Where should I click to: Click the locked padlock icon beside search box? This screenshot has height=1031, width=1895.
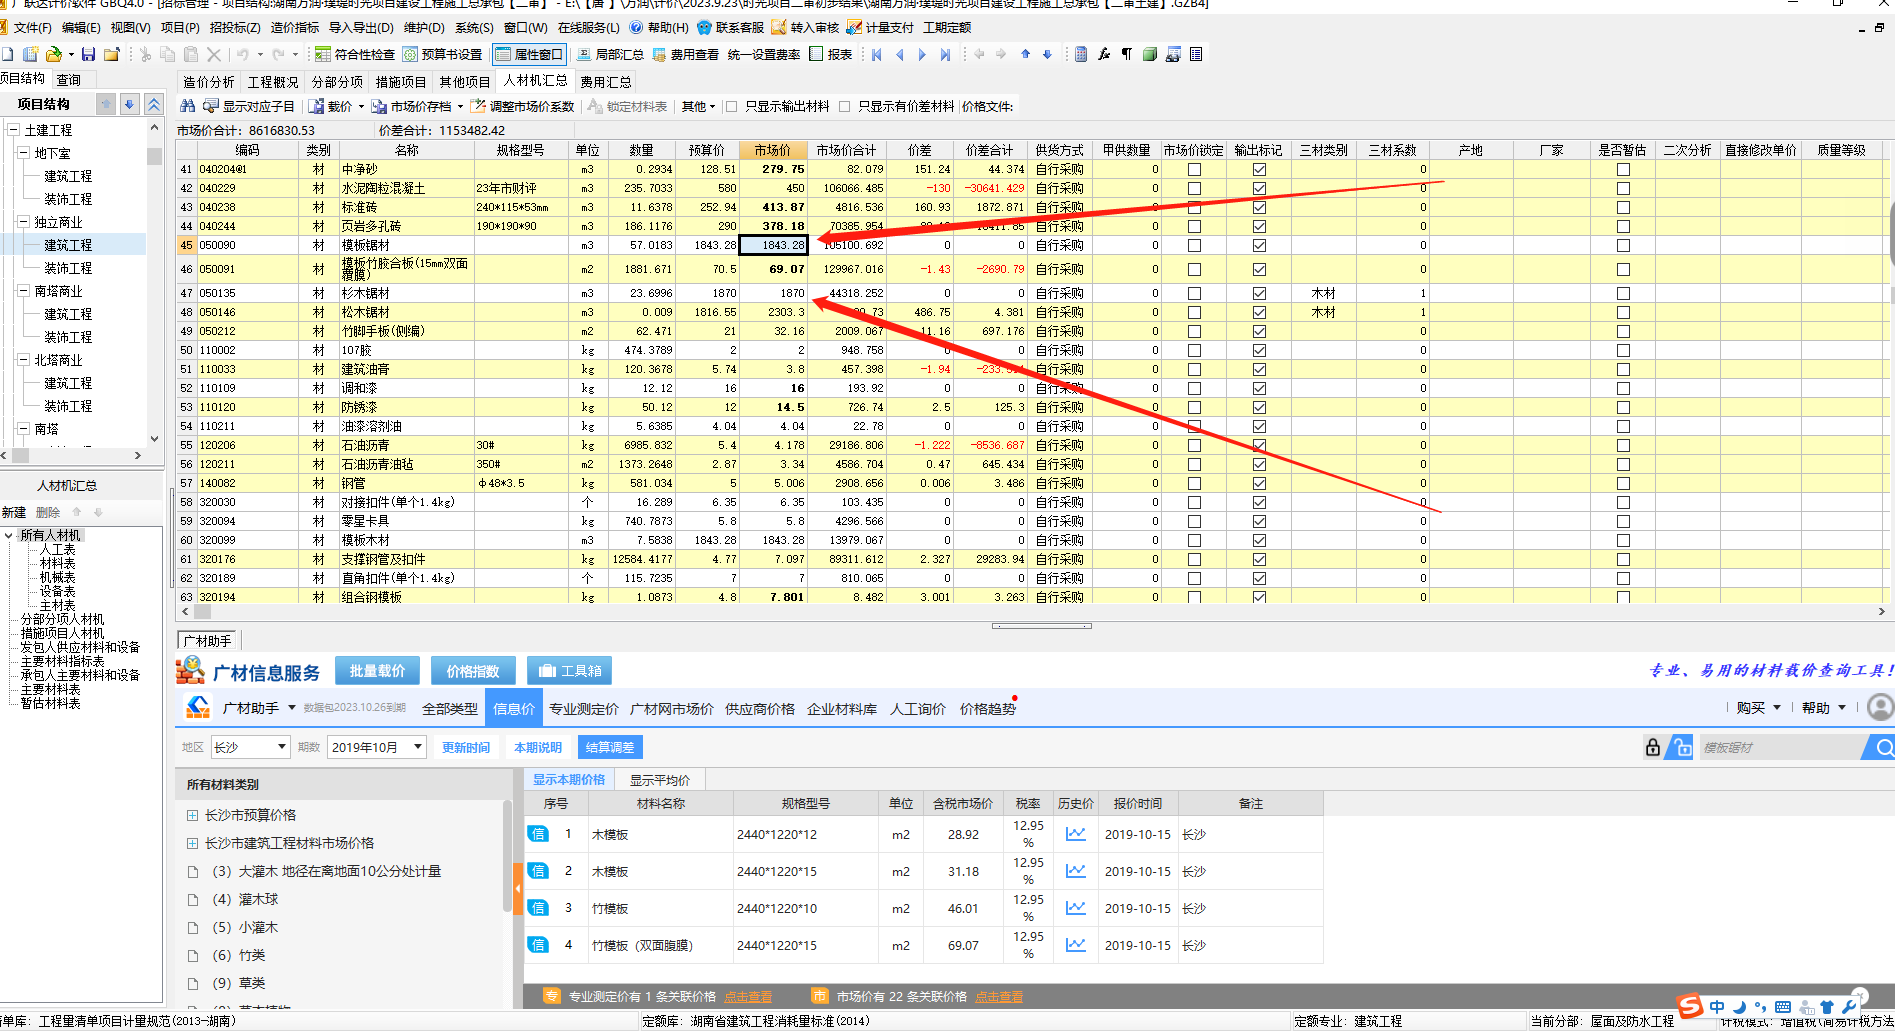(1653, 747)
